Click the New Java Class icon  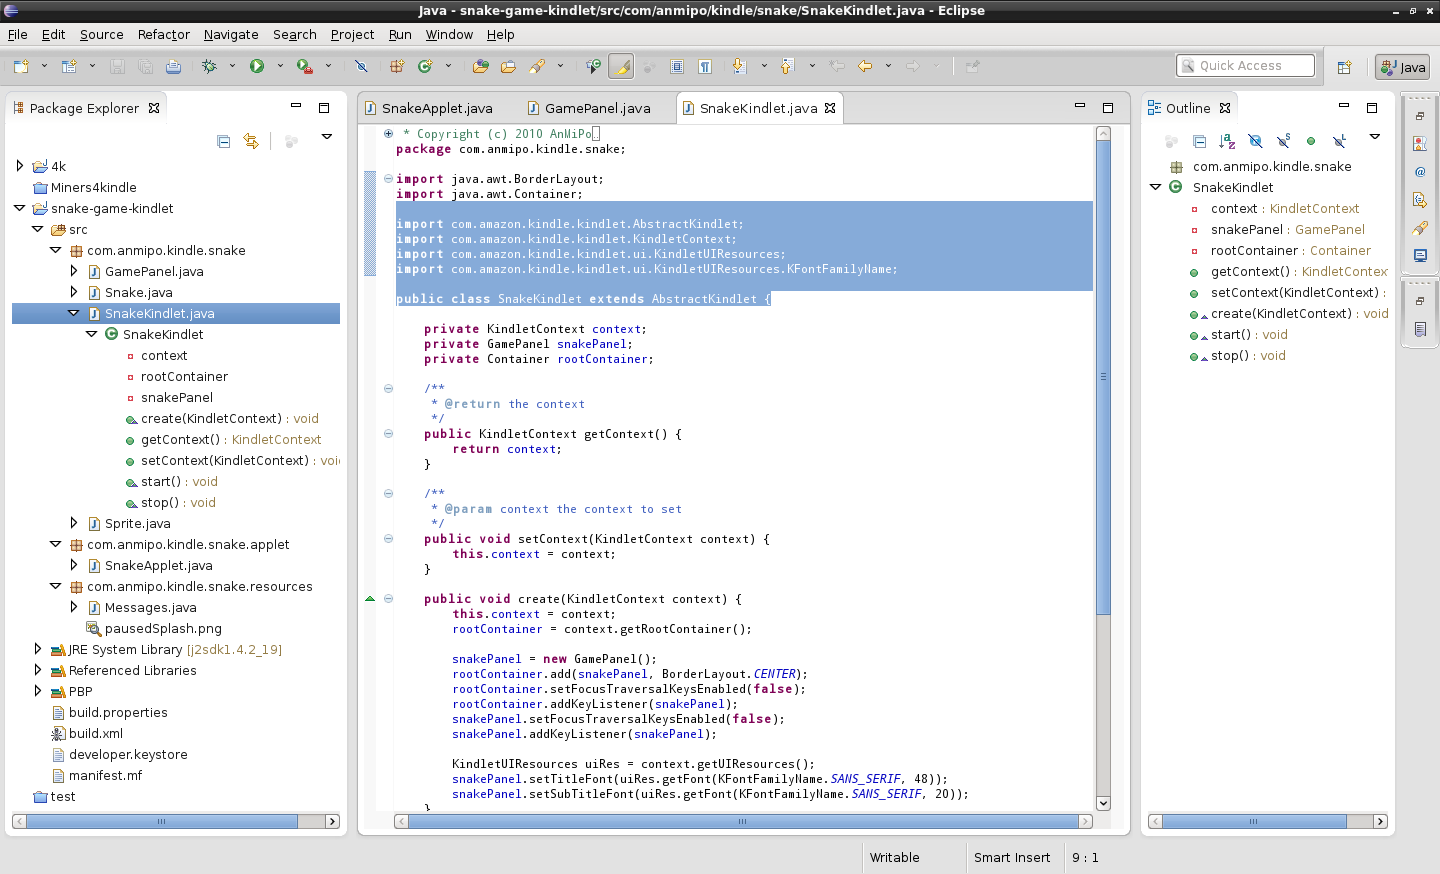coord(425,66)
